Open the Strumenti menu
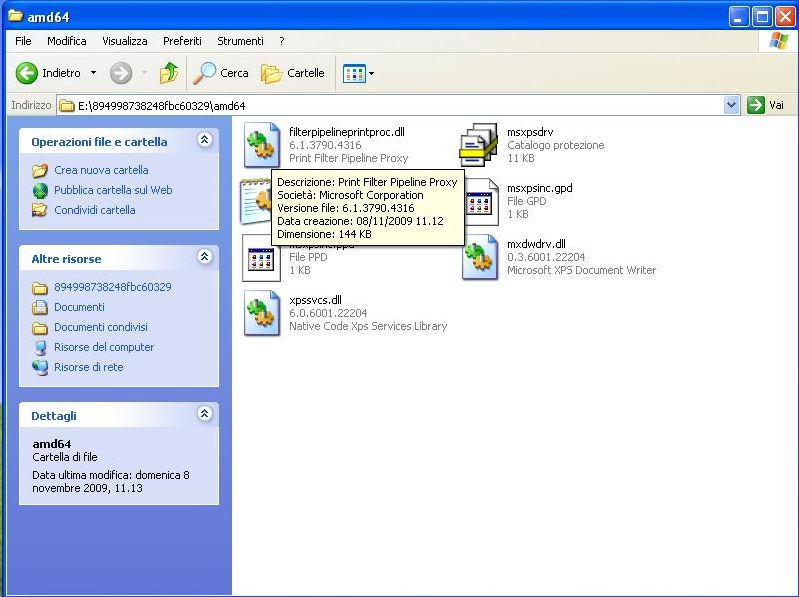The width and height of the screenshot is (799, 597). [x=241, y=41]
